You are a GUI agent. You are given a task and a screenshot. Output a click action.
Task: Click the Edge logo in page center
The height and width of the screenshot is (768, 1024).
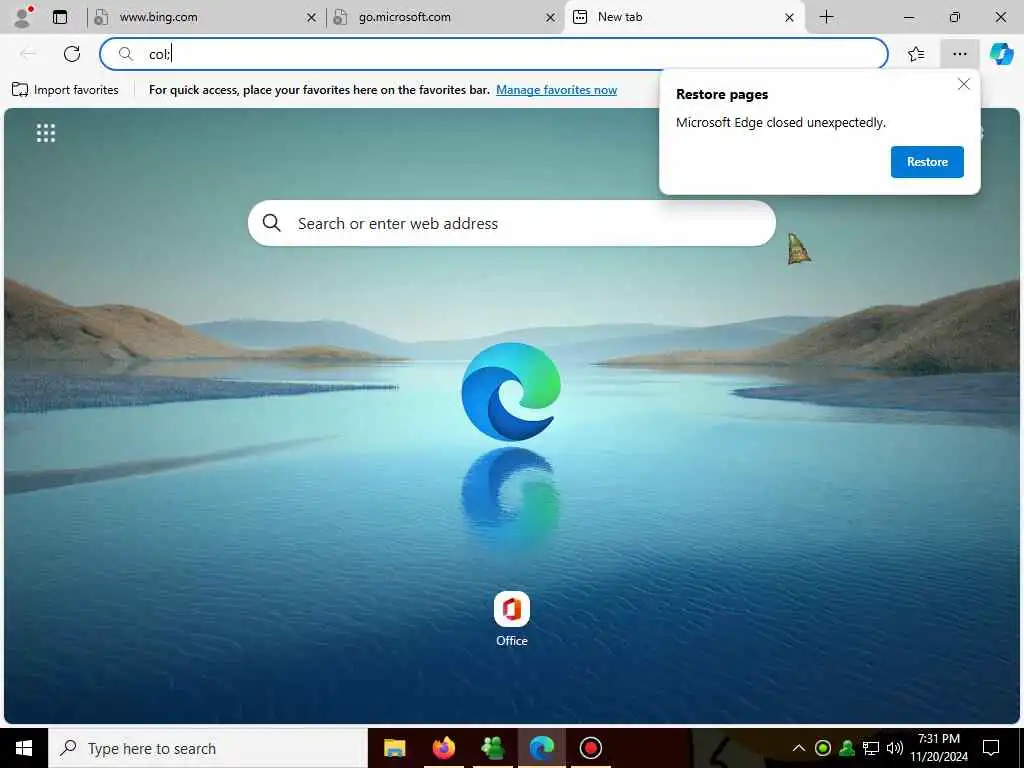click(x=511, y=392)
